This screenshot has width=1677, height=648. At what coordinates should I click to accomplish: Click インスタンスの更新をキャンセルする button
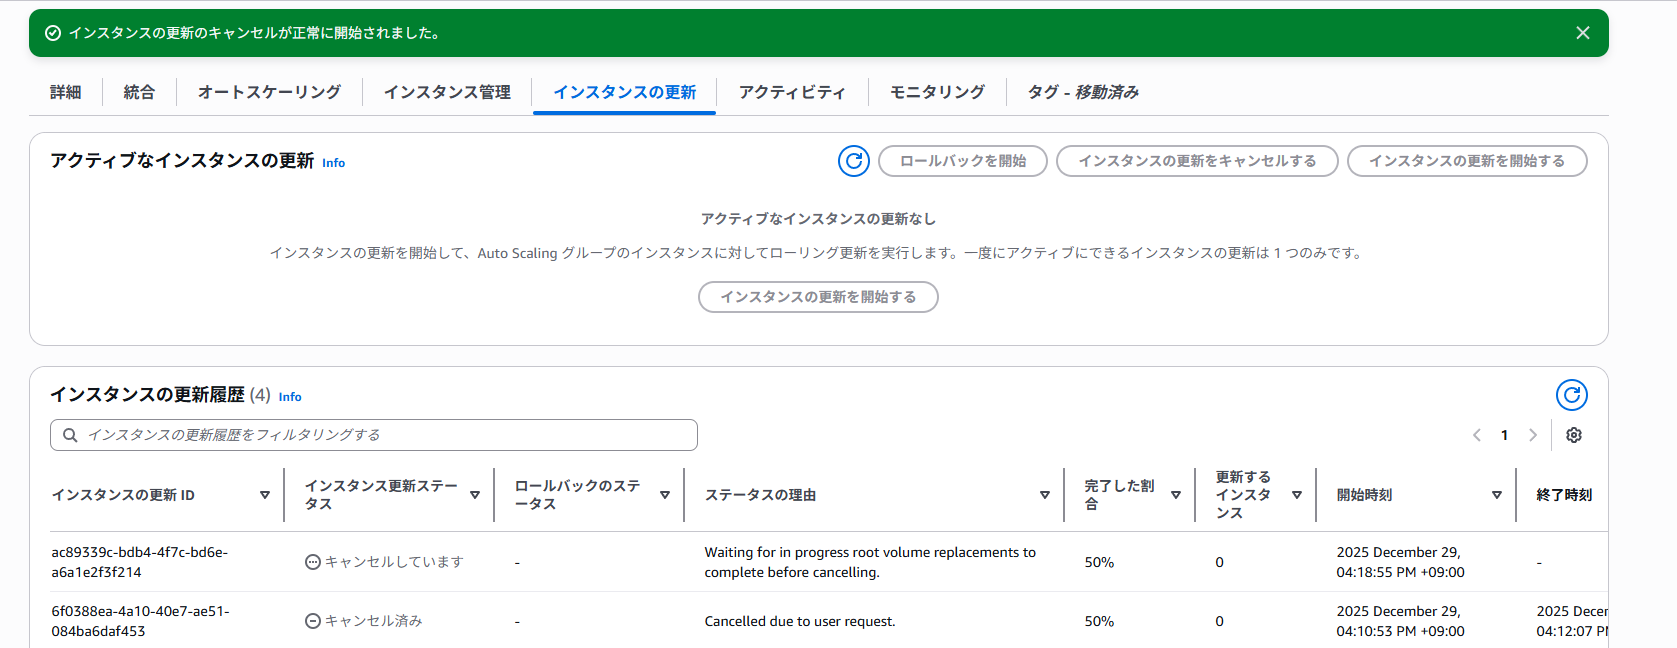pyautogui.click(x=1196, y=161)
